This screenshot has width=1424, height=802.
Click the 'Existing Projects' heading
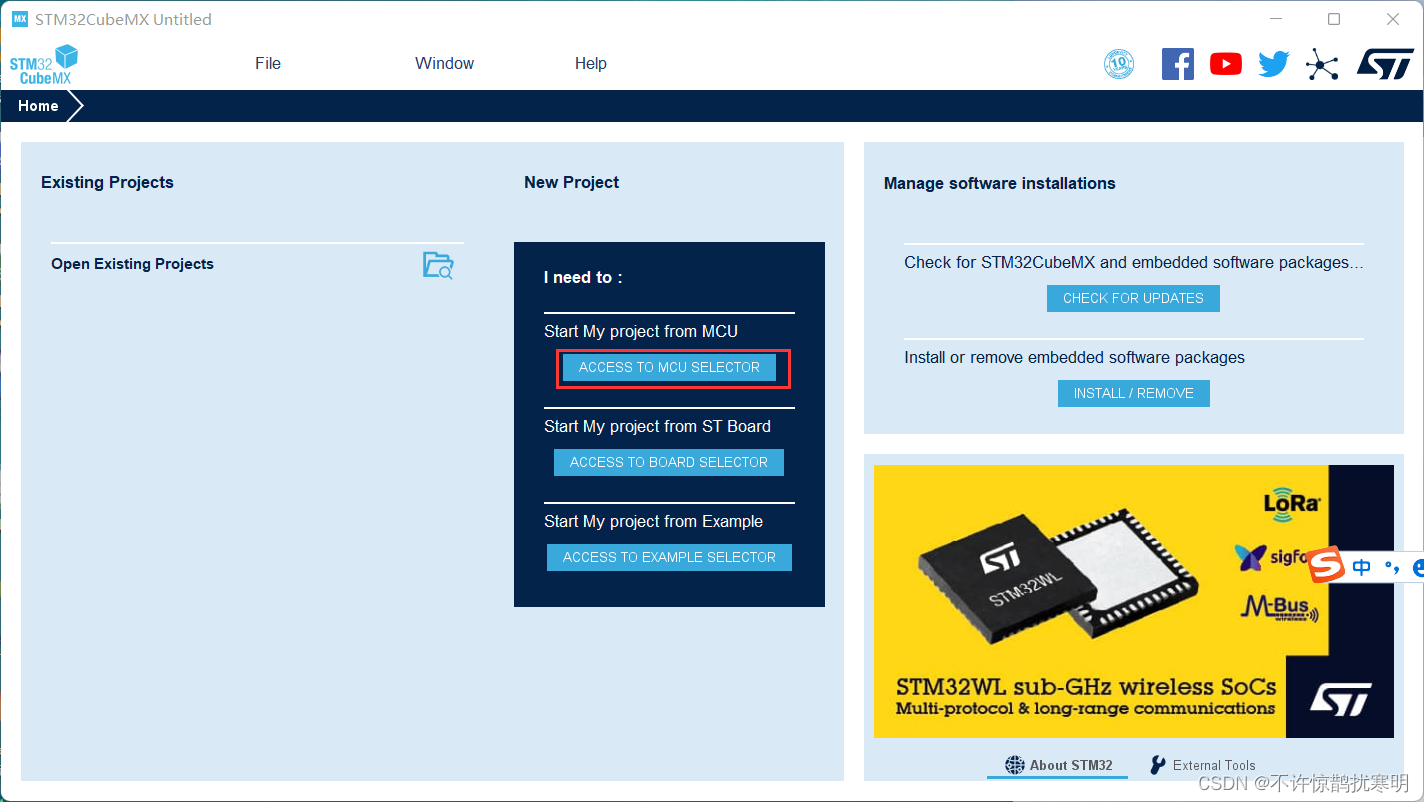[x=107, y=182]
